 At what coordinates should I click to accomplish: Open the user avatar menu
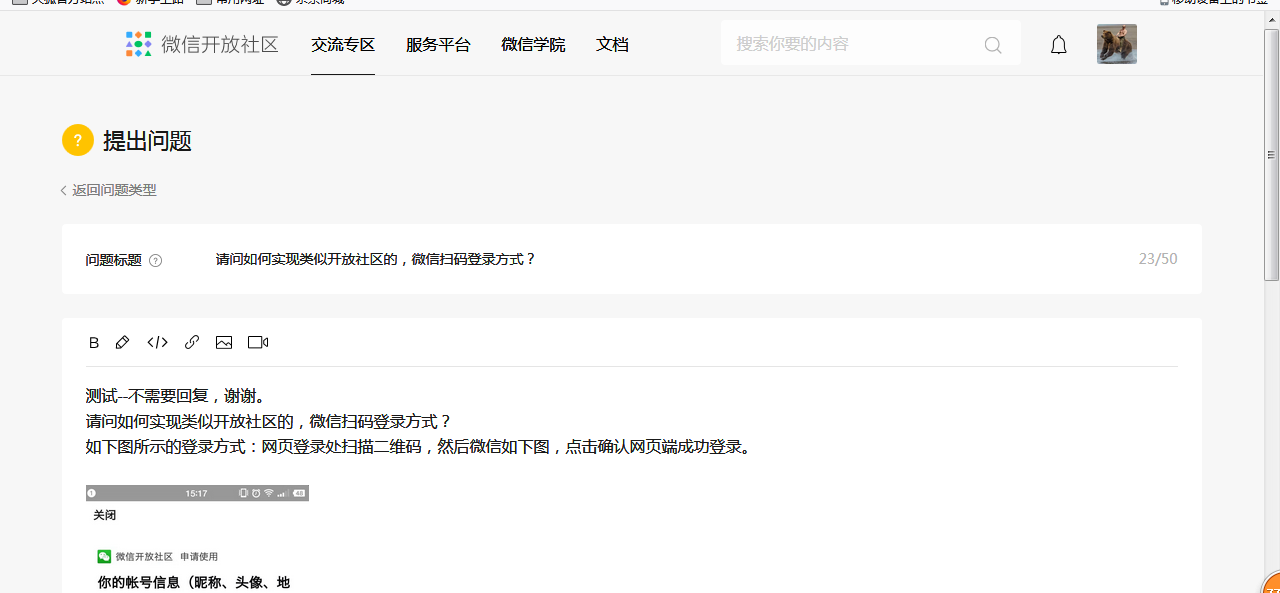coord(1117,44)
